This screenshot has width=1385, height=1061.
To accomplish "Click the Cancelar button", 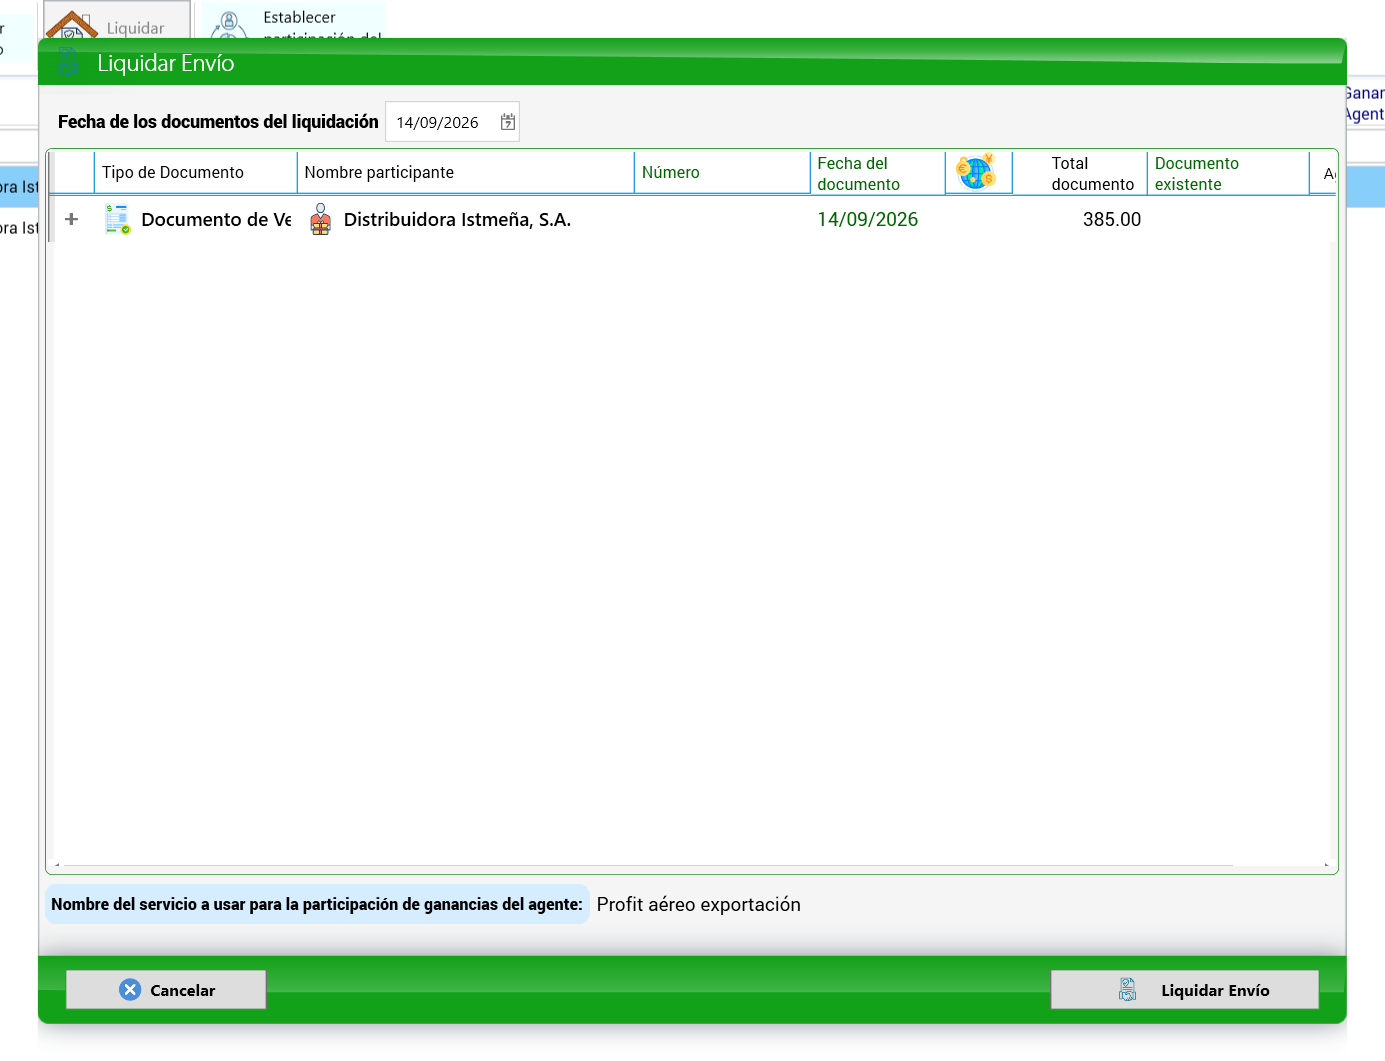I will tap(166, 990).
